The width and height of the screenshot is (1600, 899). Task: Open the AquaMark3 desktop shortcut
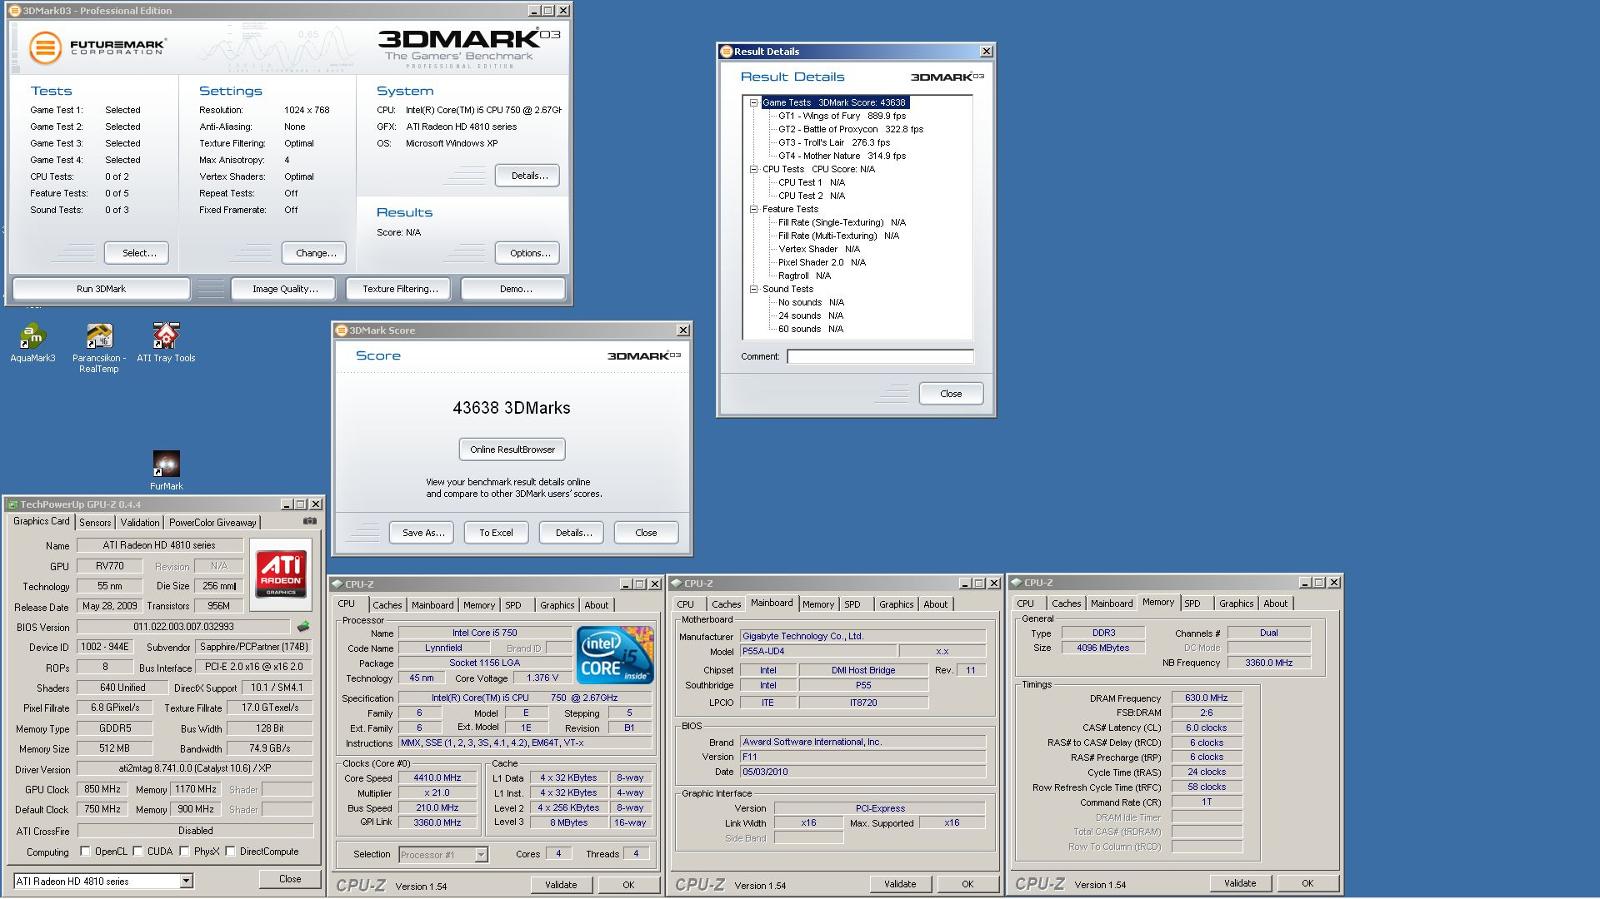pos(33,342)
